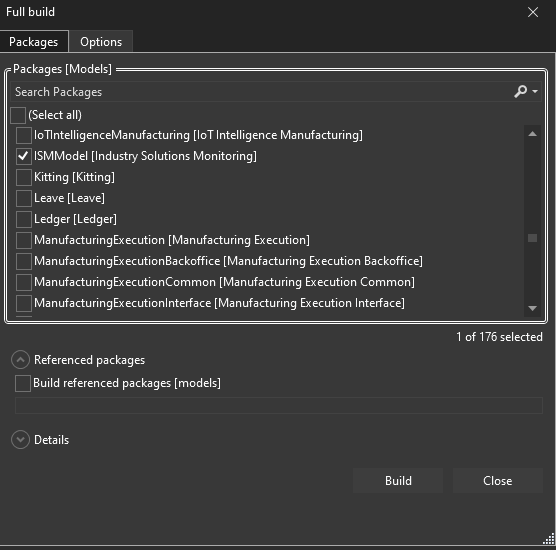Click the search magnifier icon
Image resolution: width=556 pixels, height=550 pixels.
pos(520,91)
